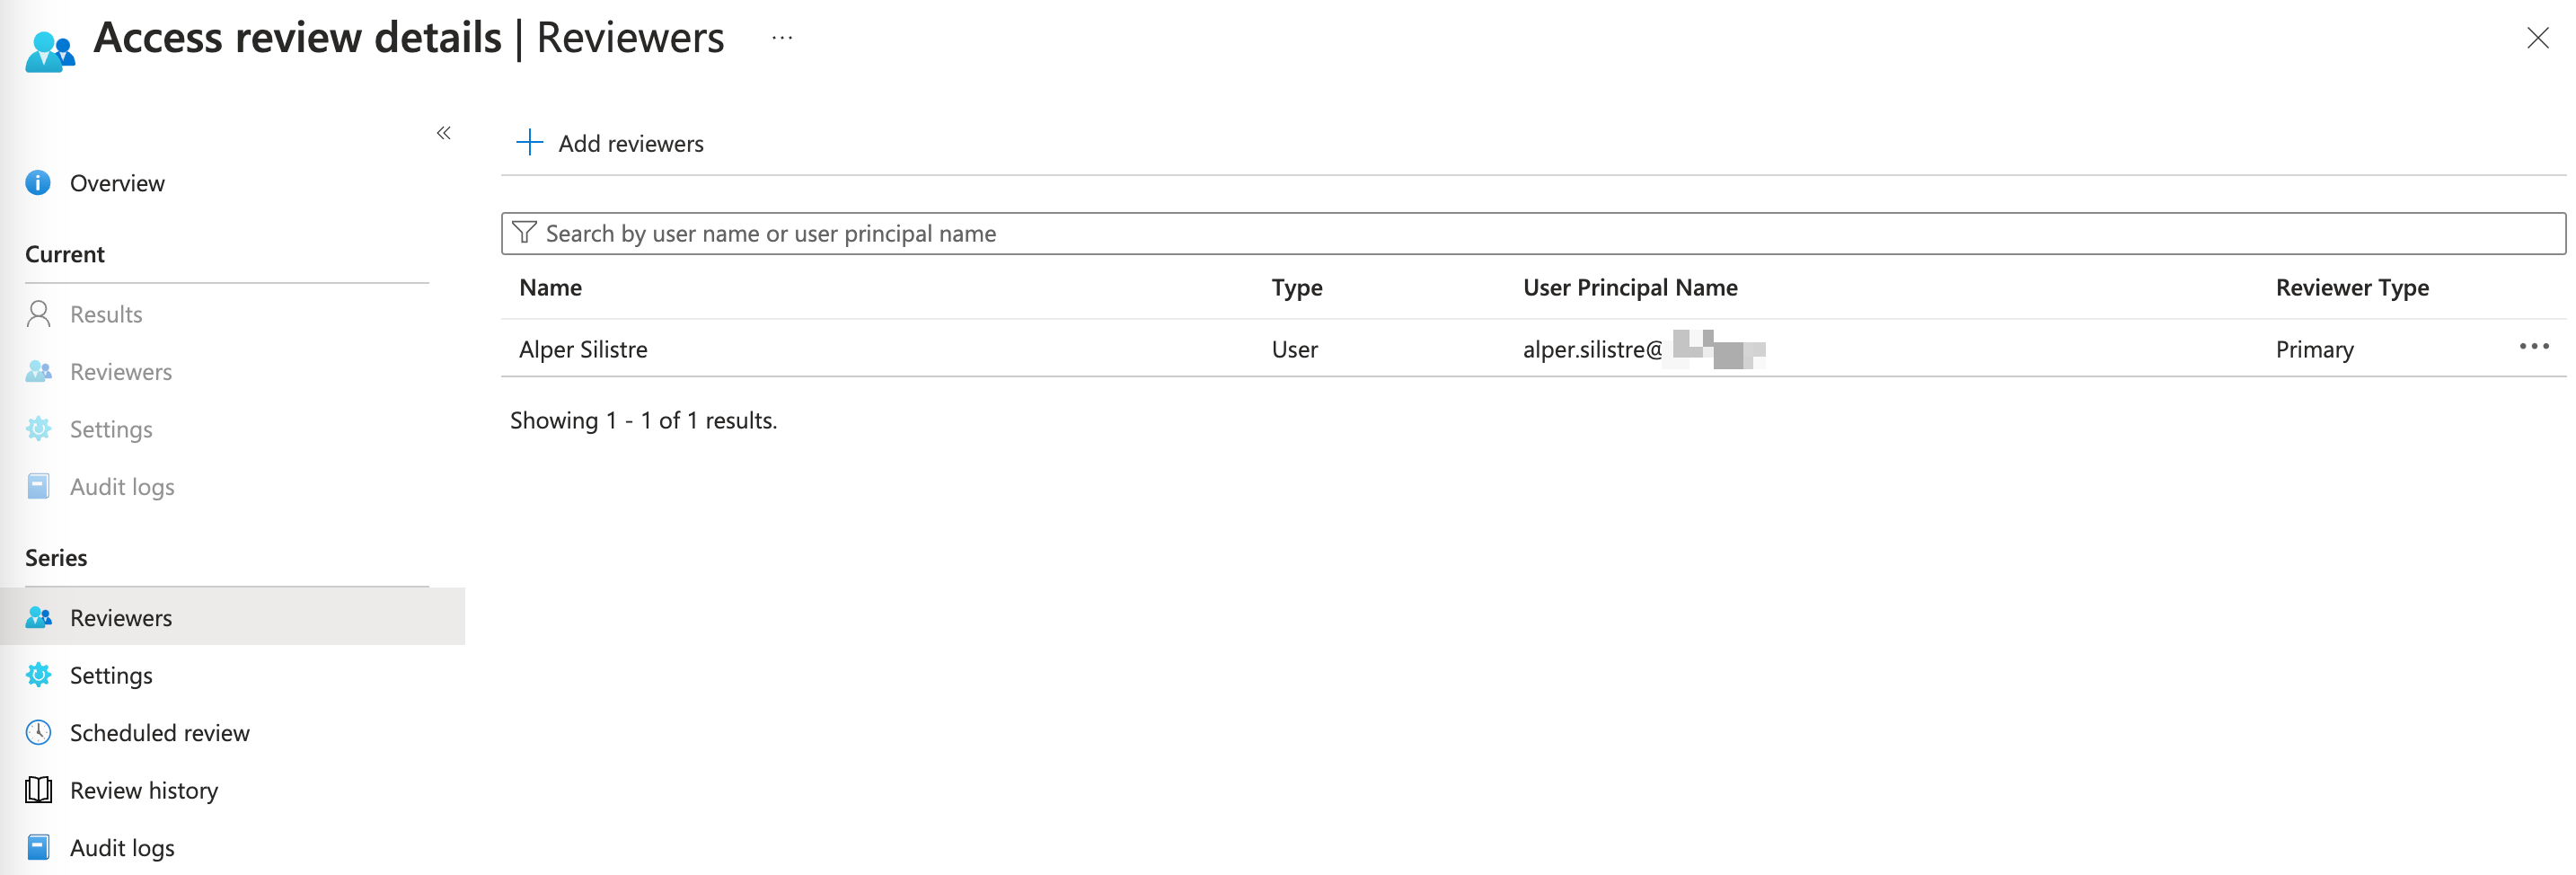
Task: Open the Audit logs entry under Series
Action: 120,847
